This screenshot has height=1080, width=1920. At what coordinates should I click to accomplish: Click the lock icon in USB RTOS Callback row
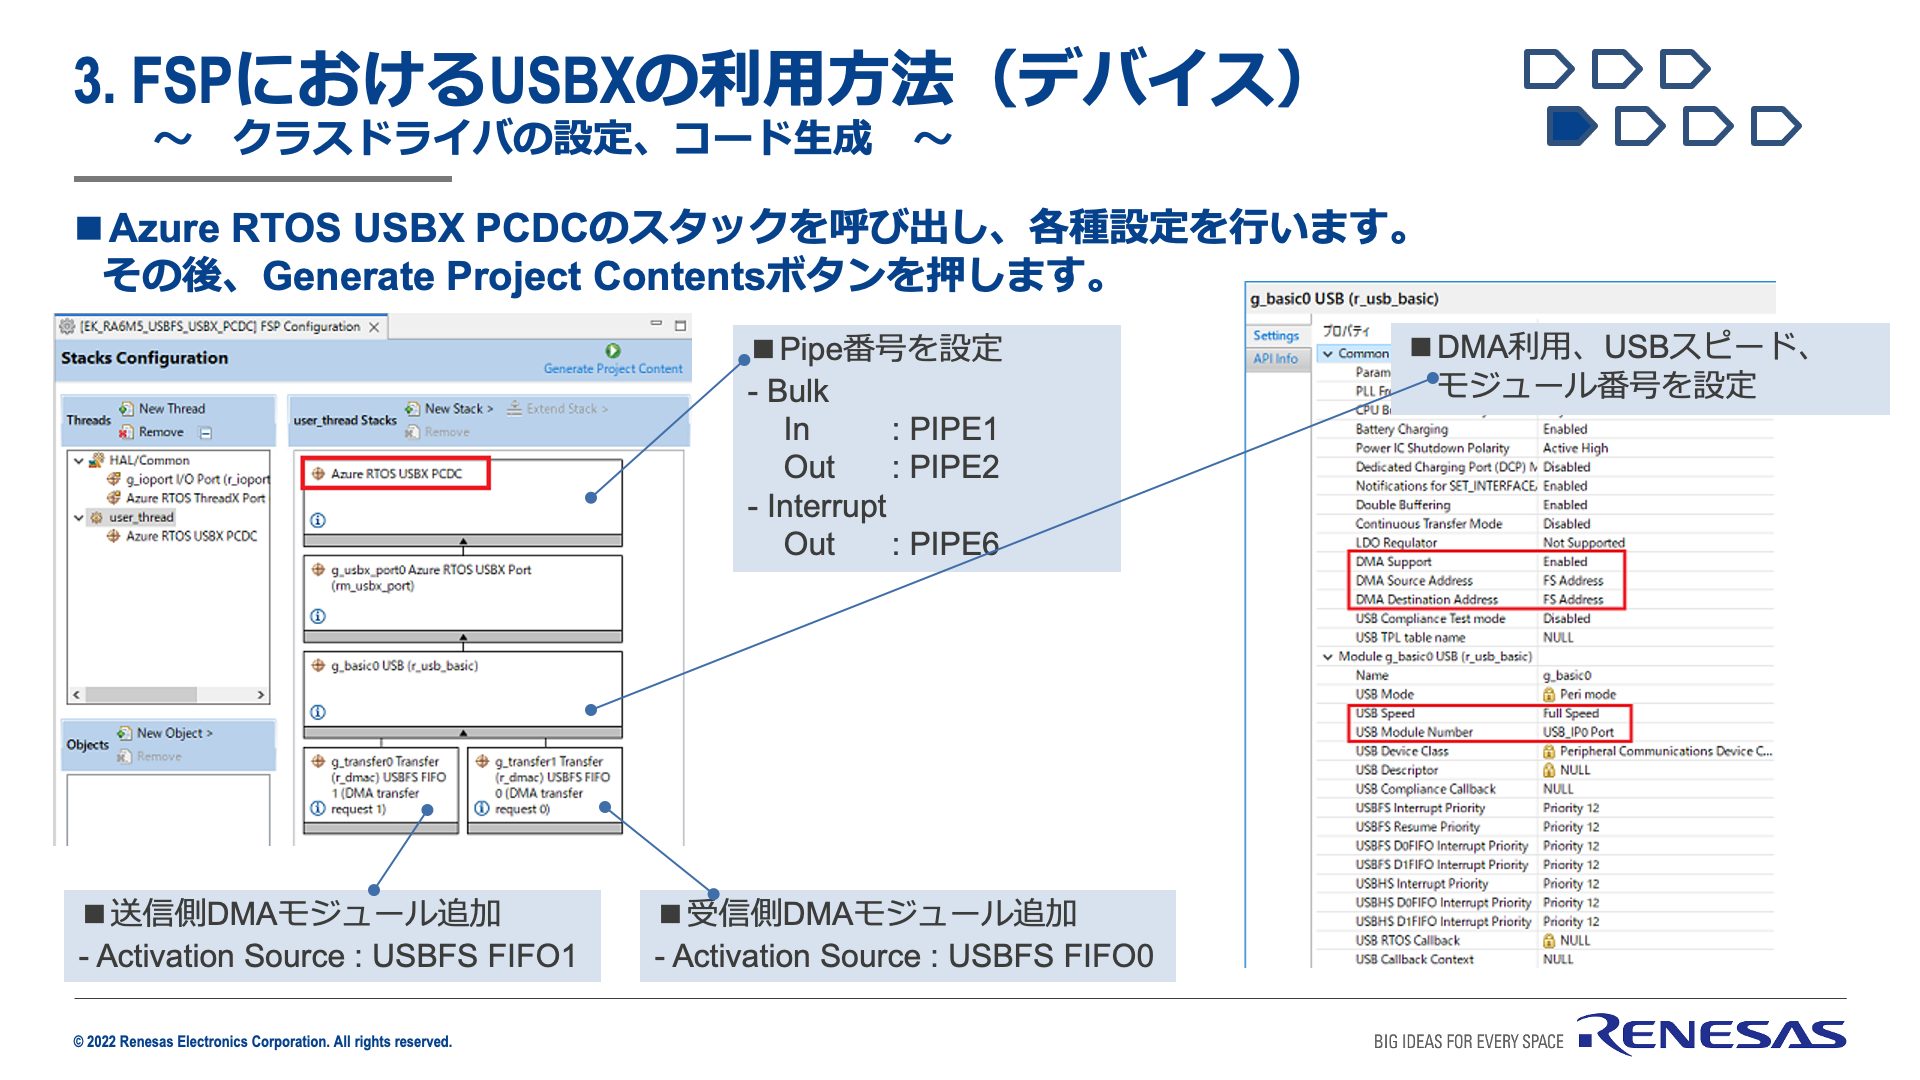(1549, 941)
